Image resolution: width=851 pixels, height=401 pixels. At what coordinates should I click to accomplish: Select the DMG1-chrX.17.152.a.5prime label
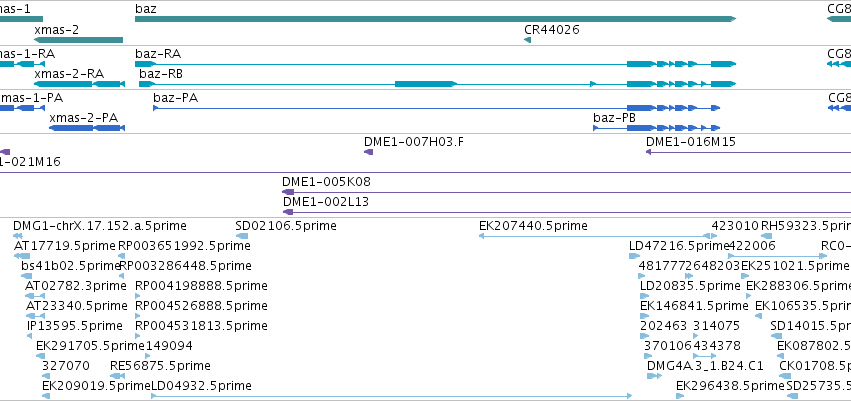pos(100,225)
